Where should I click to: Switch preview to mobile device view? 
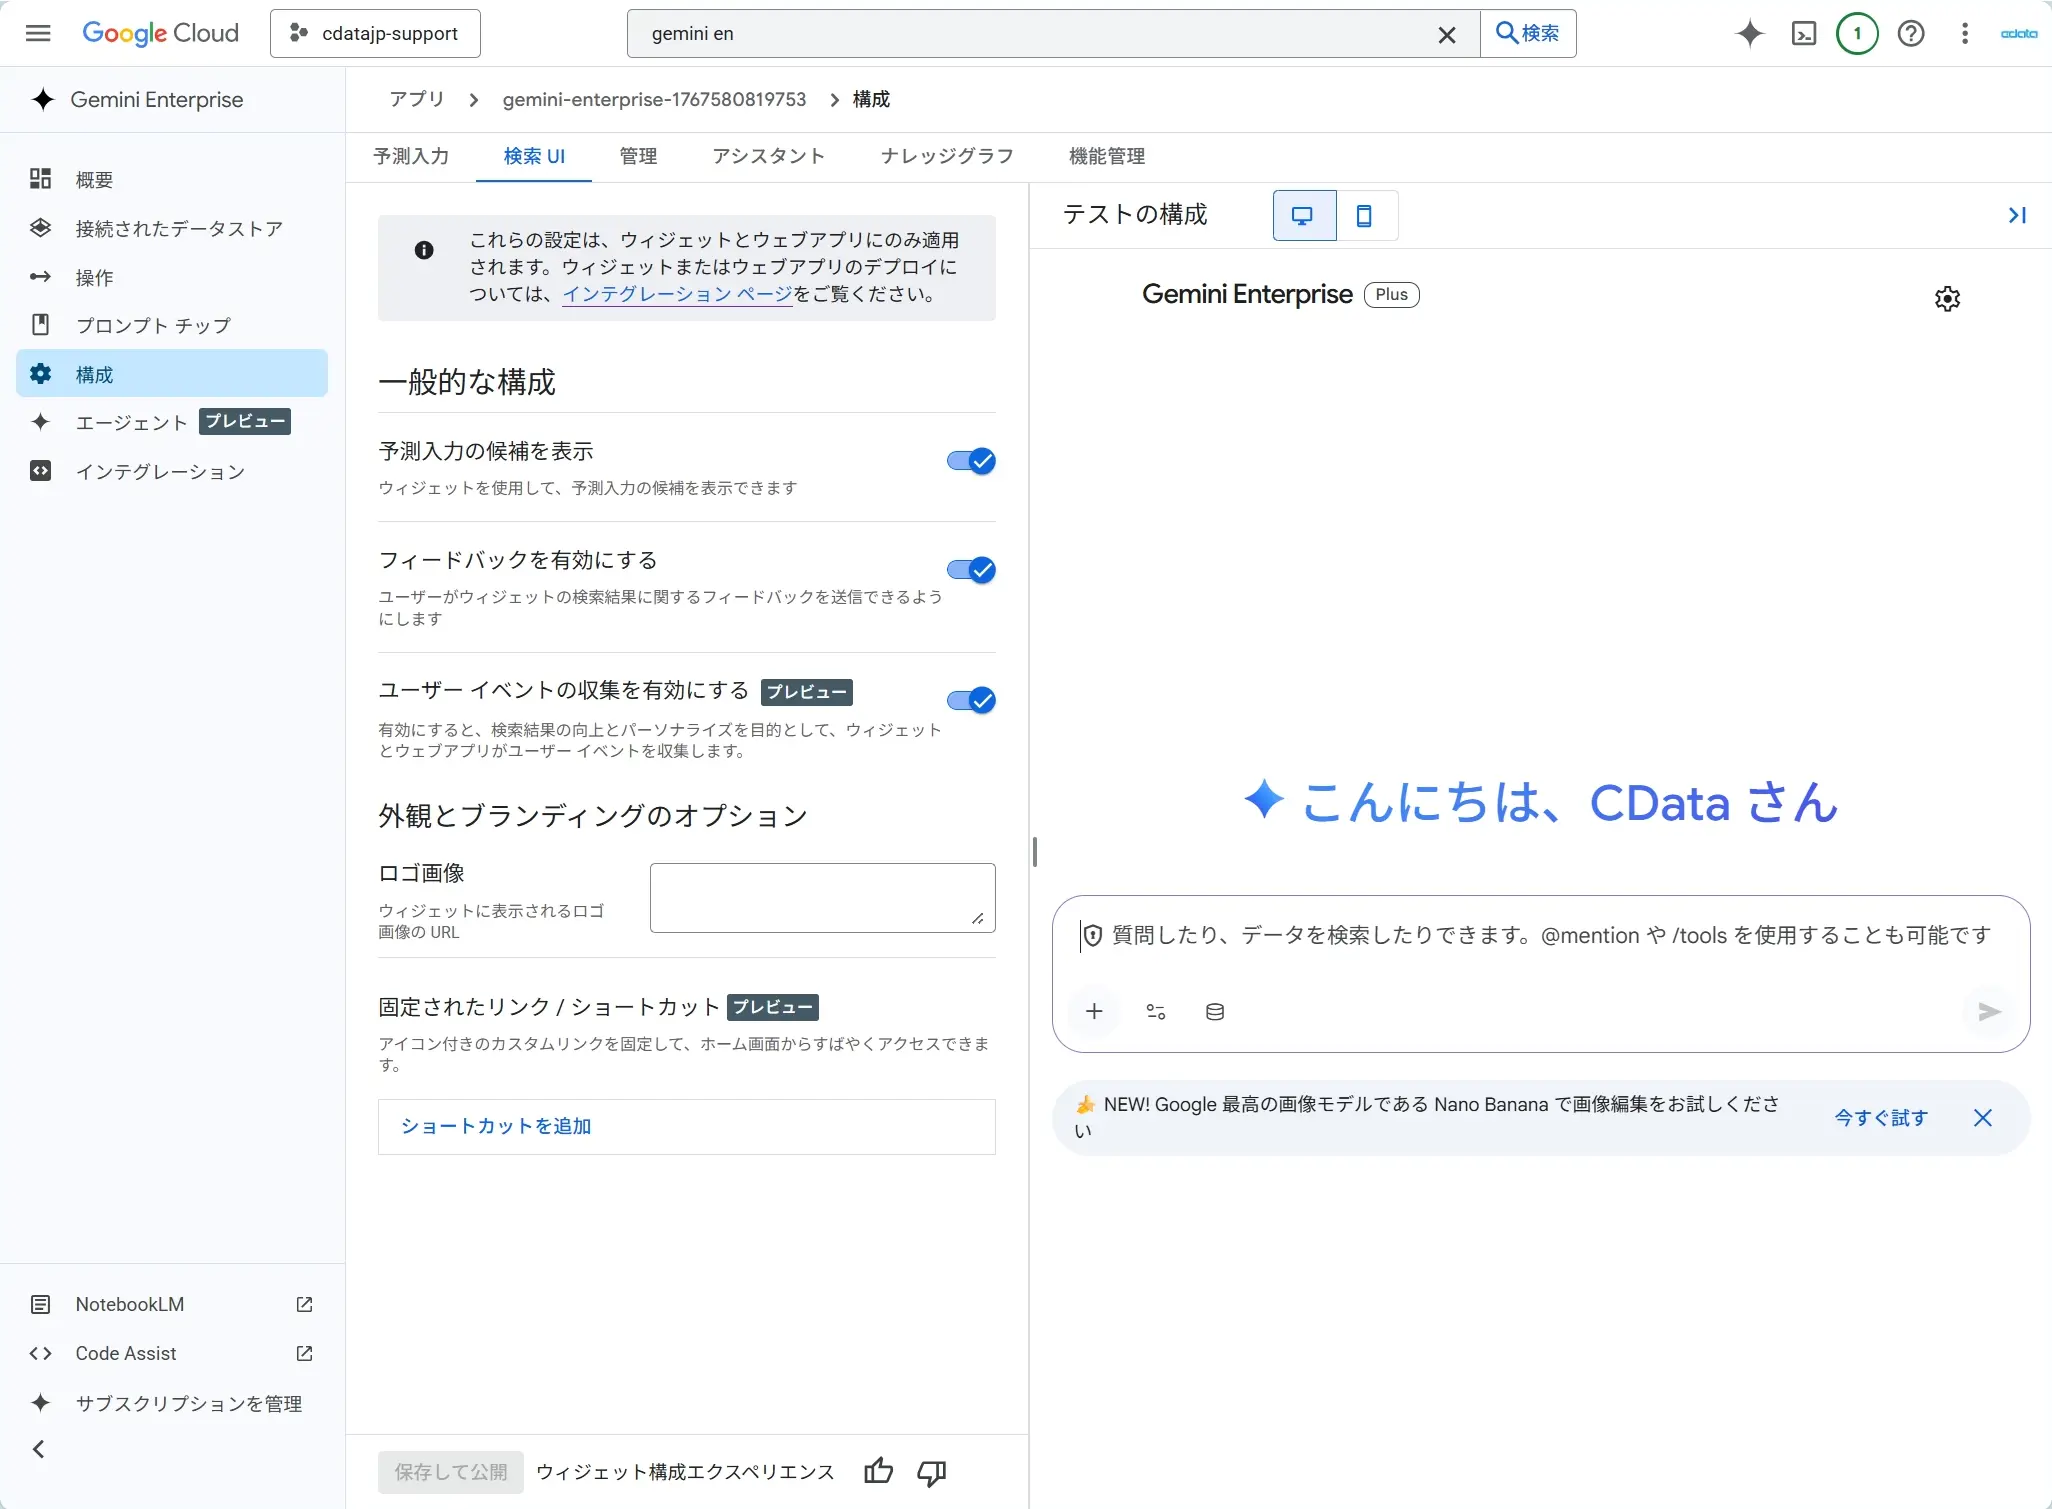[x=1364, y=216]
